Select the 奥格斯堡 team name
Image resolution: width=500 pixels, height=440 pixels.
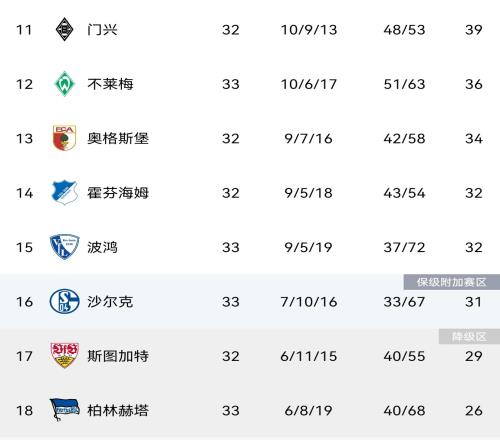pos(118,138)
